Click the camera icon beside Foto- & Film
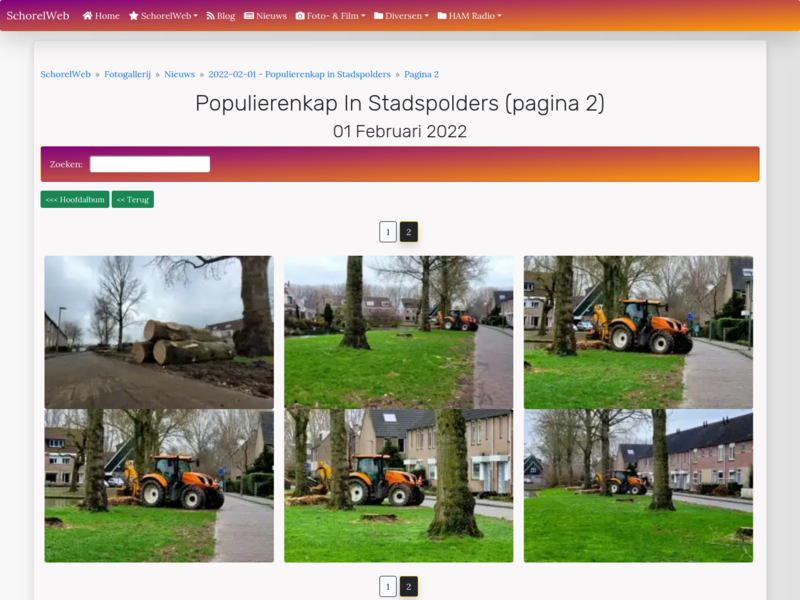The height and width of the screenshot is (600, 800). [300, 16]
